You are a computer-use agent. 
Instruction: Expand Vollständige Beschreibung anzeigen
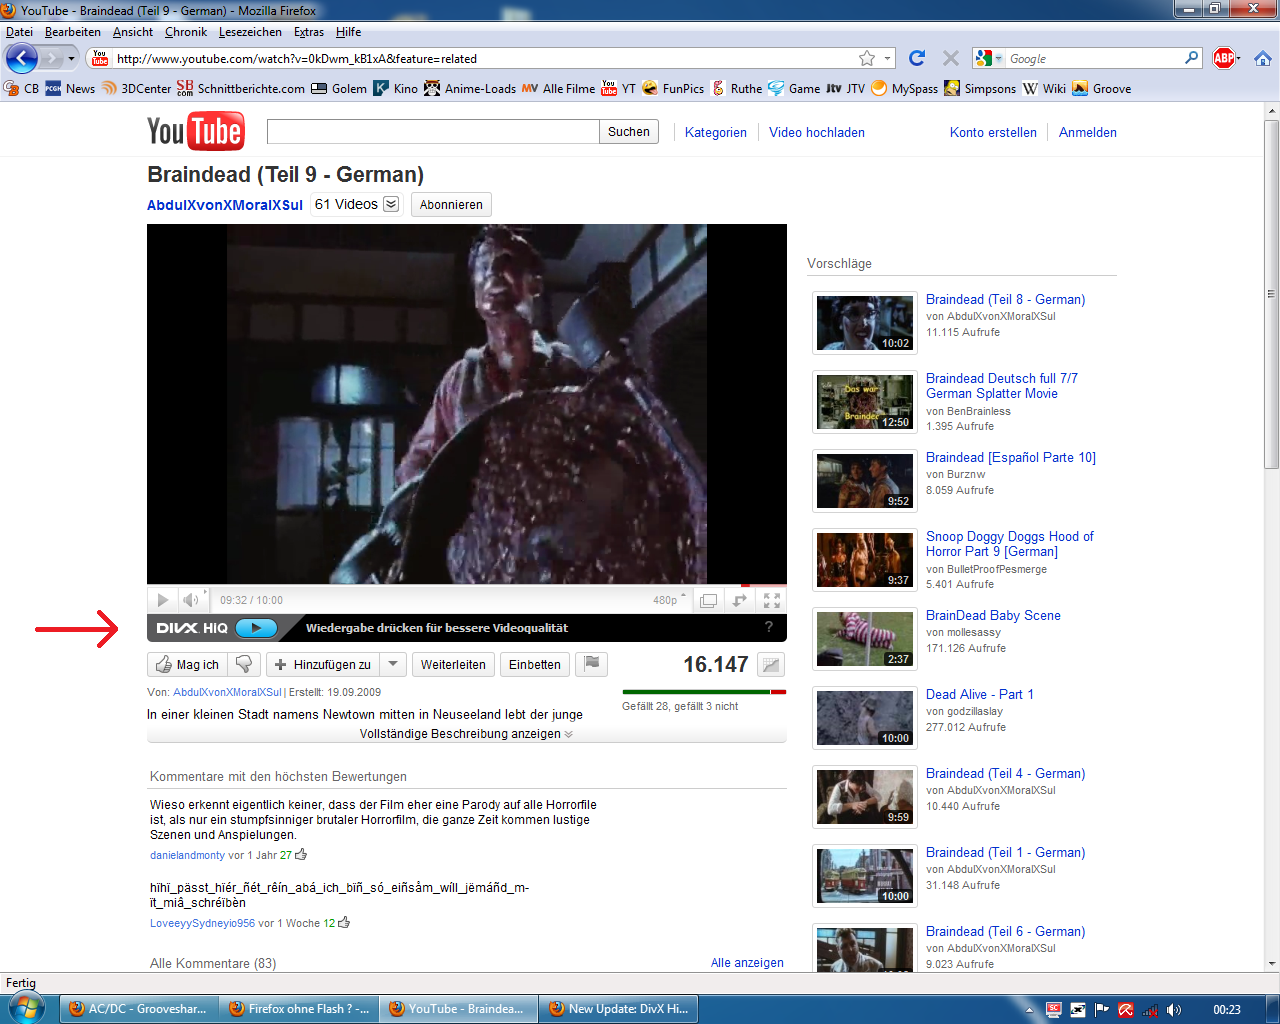point(466,734)
